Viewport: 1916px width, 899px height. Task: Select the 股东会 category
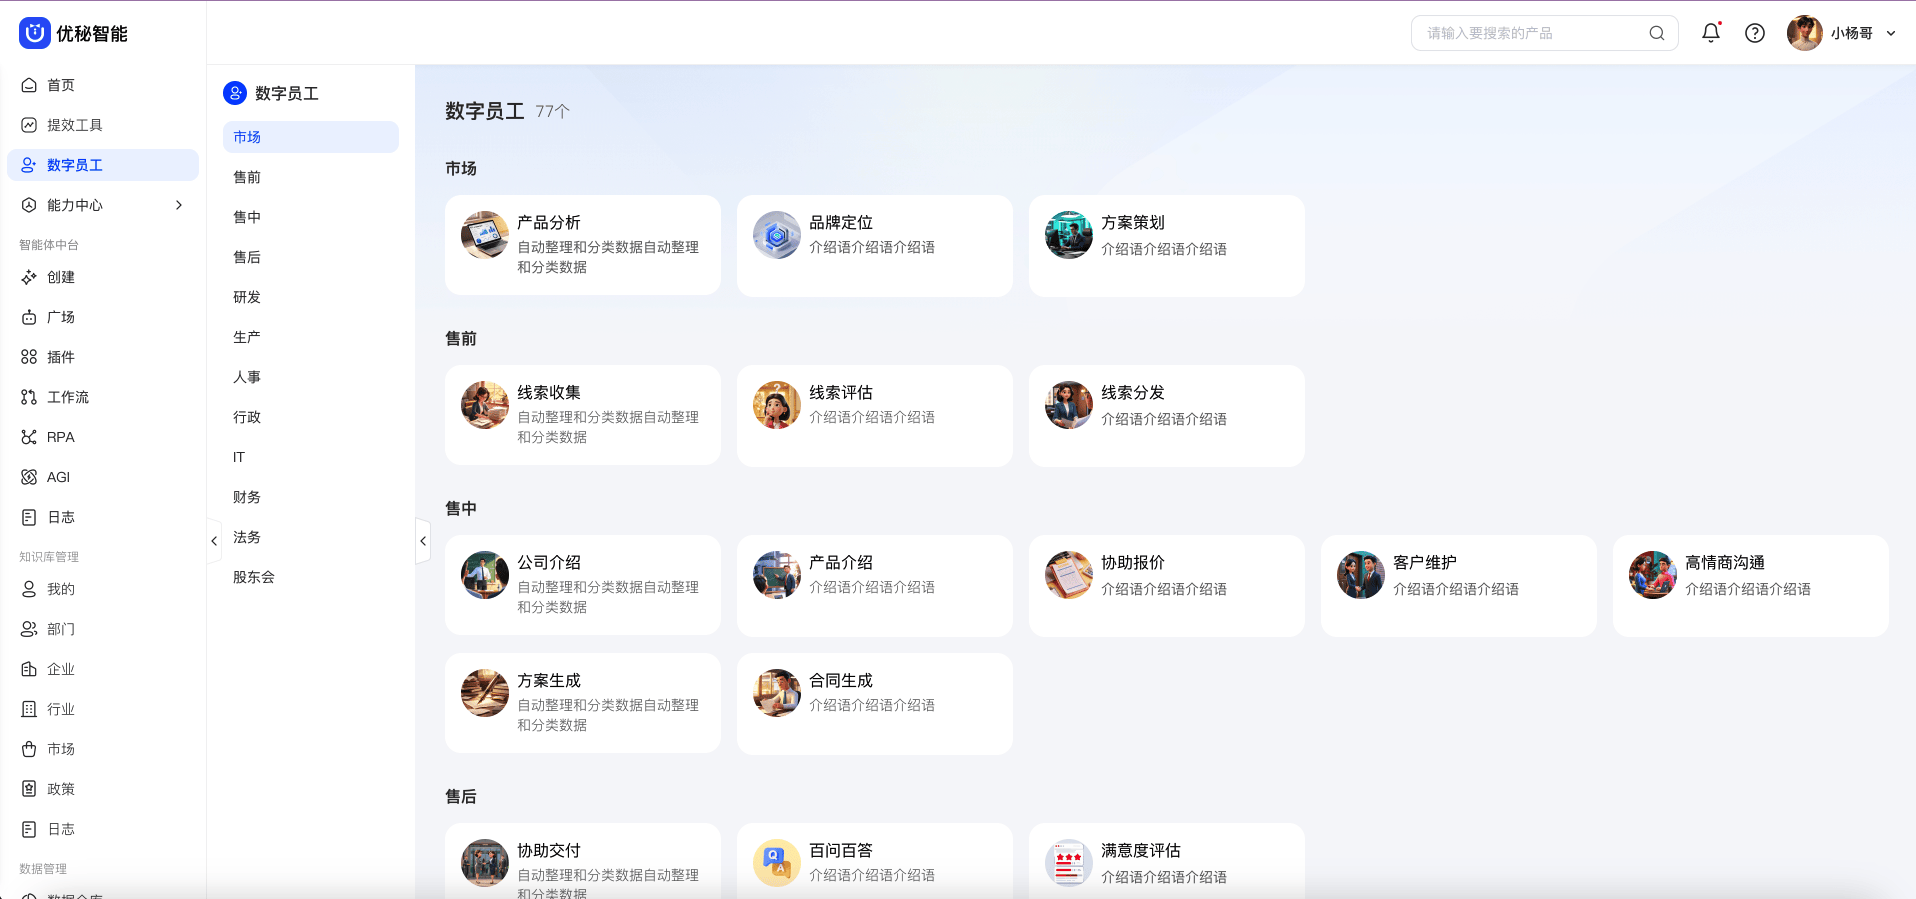(x=253, y=577)
